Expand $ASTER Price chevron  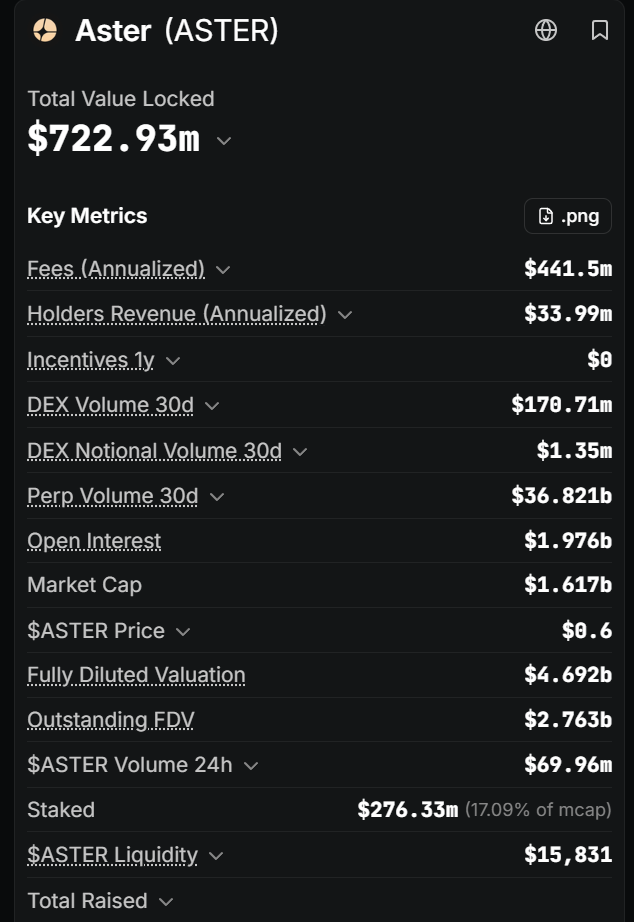[183, 632]
